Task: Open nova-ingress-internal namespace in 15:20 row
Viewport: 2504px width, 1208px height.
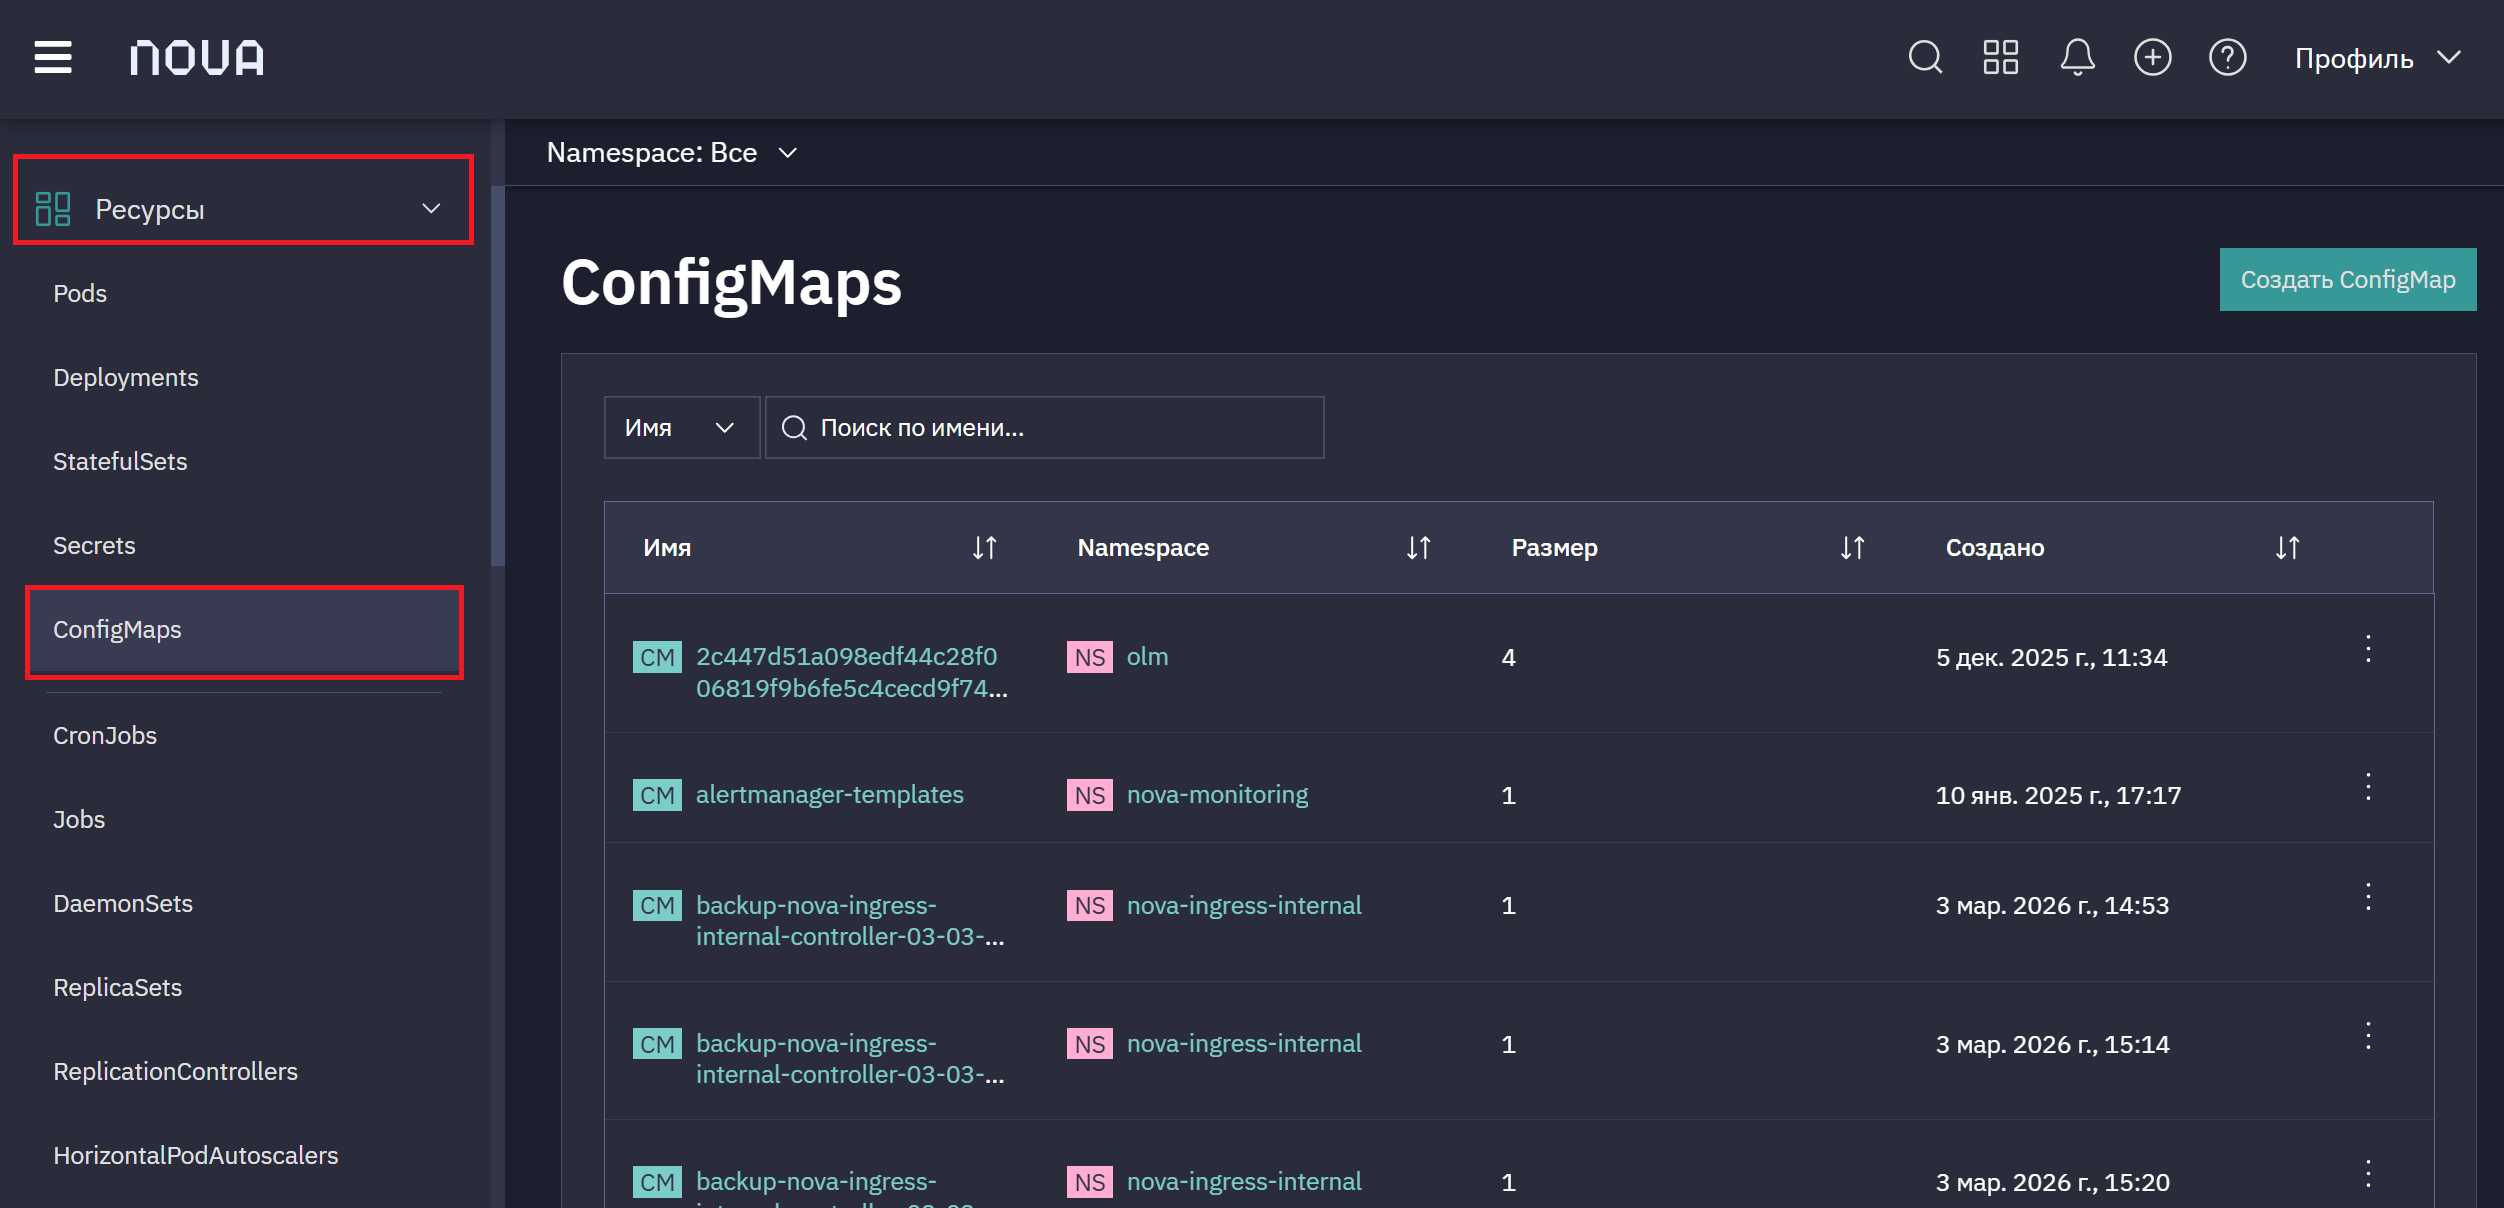Action: tap(1244, 1182)
